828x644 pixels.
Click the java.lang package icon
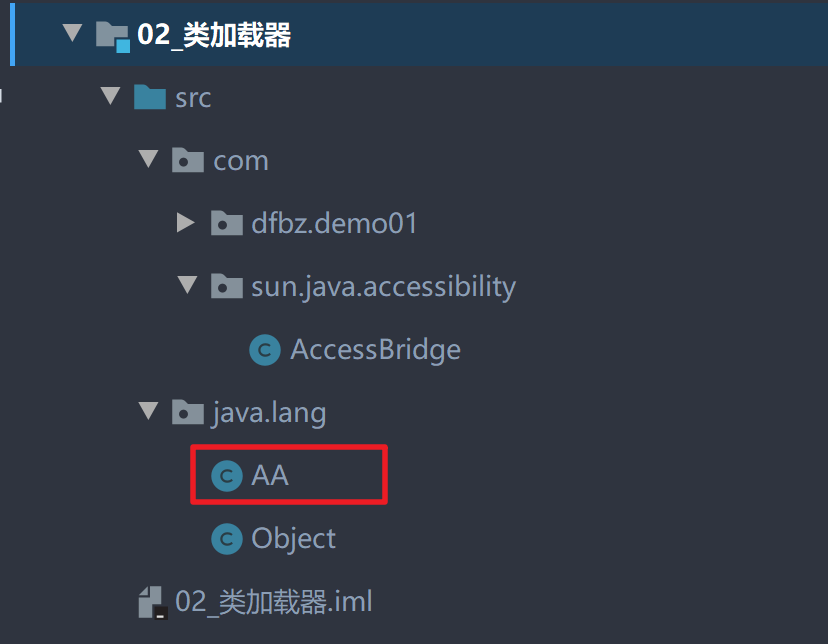click(187, 412)
